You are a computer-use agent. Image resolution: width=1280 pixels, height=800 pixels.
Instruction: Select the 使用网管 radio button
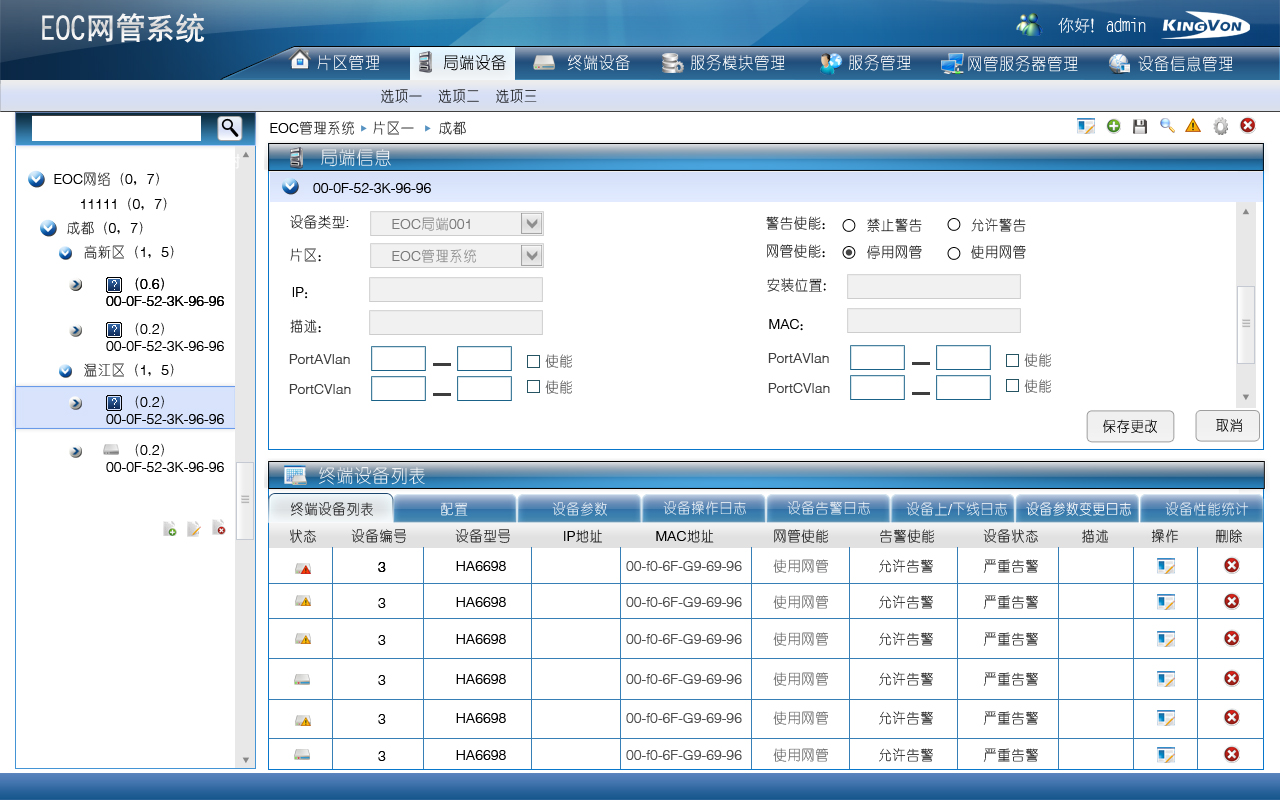(x=954, y=253)
